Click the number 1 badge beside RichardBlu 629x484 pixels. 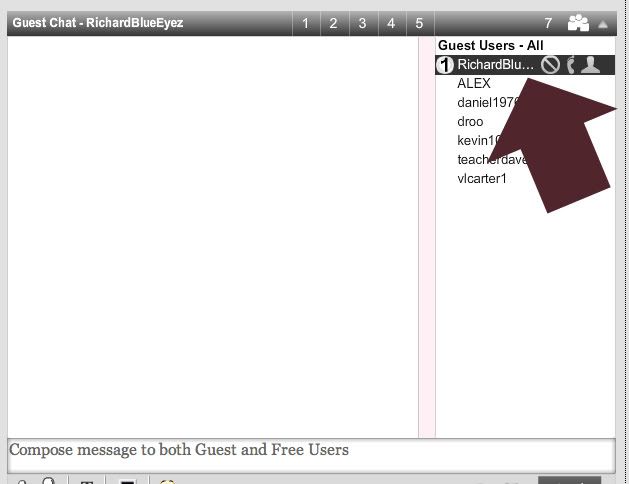tap(445, 65)
